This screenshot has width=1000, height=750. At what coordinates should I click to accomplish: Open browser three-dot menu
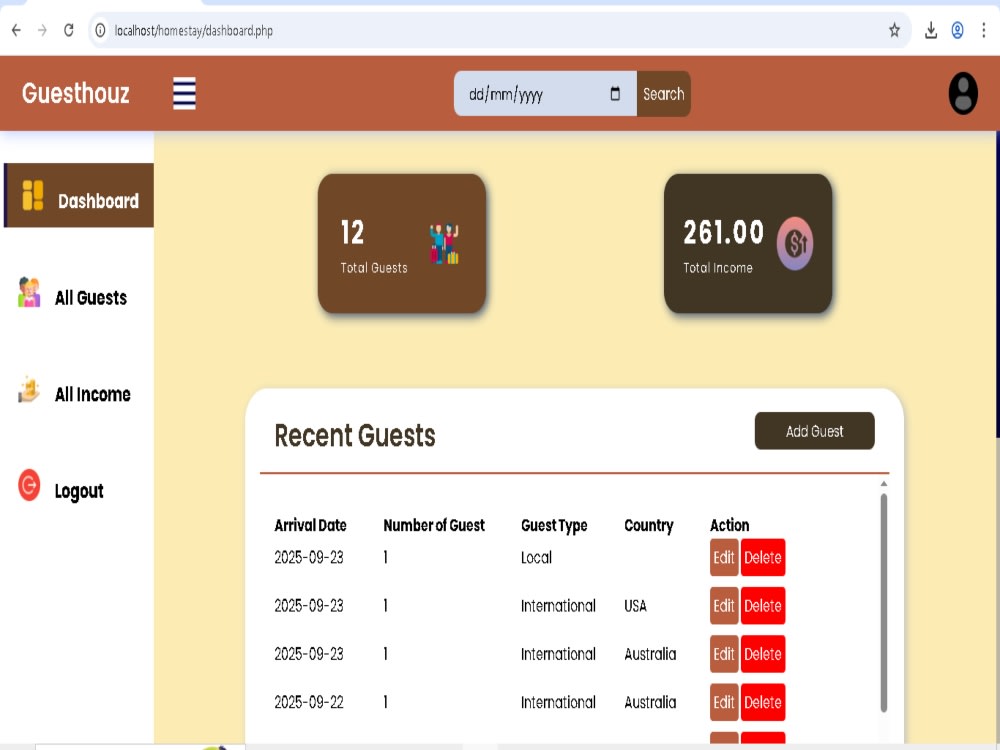pyautogui.click(x=983, y=30)
